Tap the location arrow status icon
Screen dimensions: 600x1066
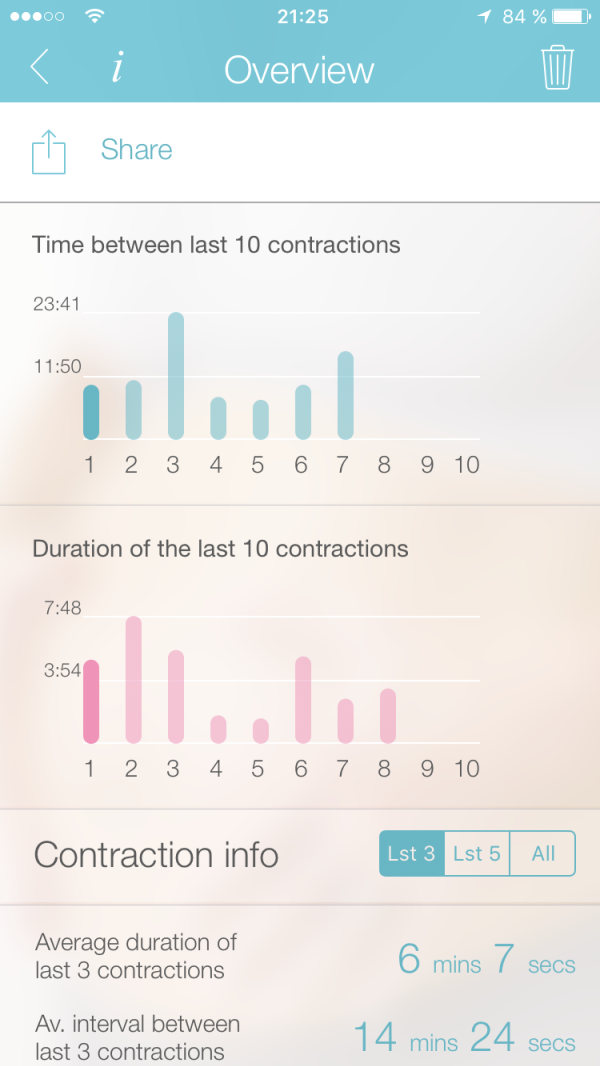click(x=486, y=17)
